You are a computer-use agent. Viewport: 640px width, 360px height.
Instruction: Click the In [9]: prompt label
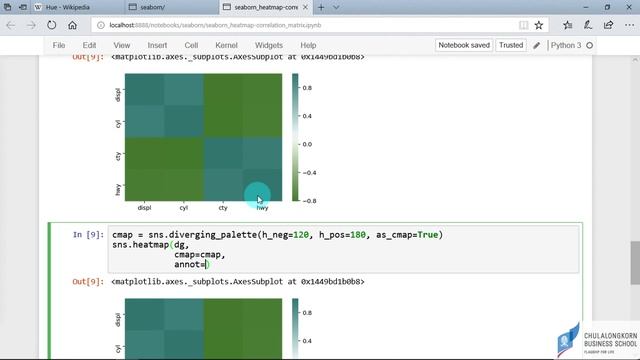tap(88, 235)
